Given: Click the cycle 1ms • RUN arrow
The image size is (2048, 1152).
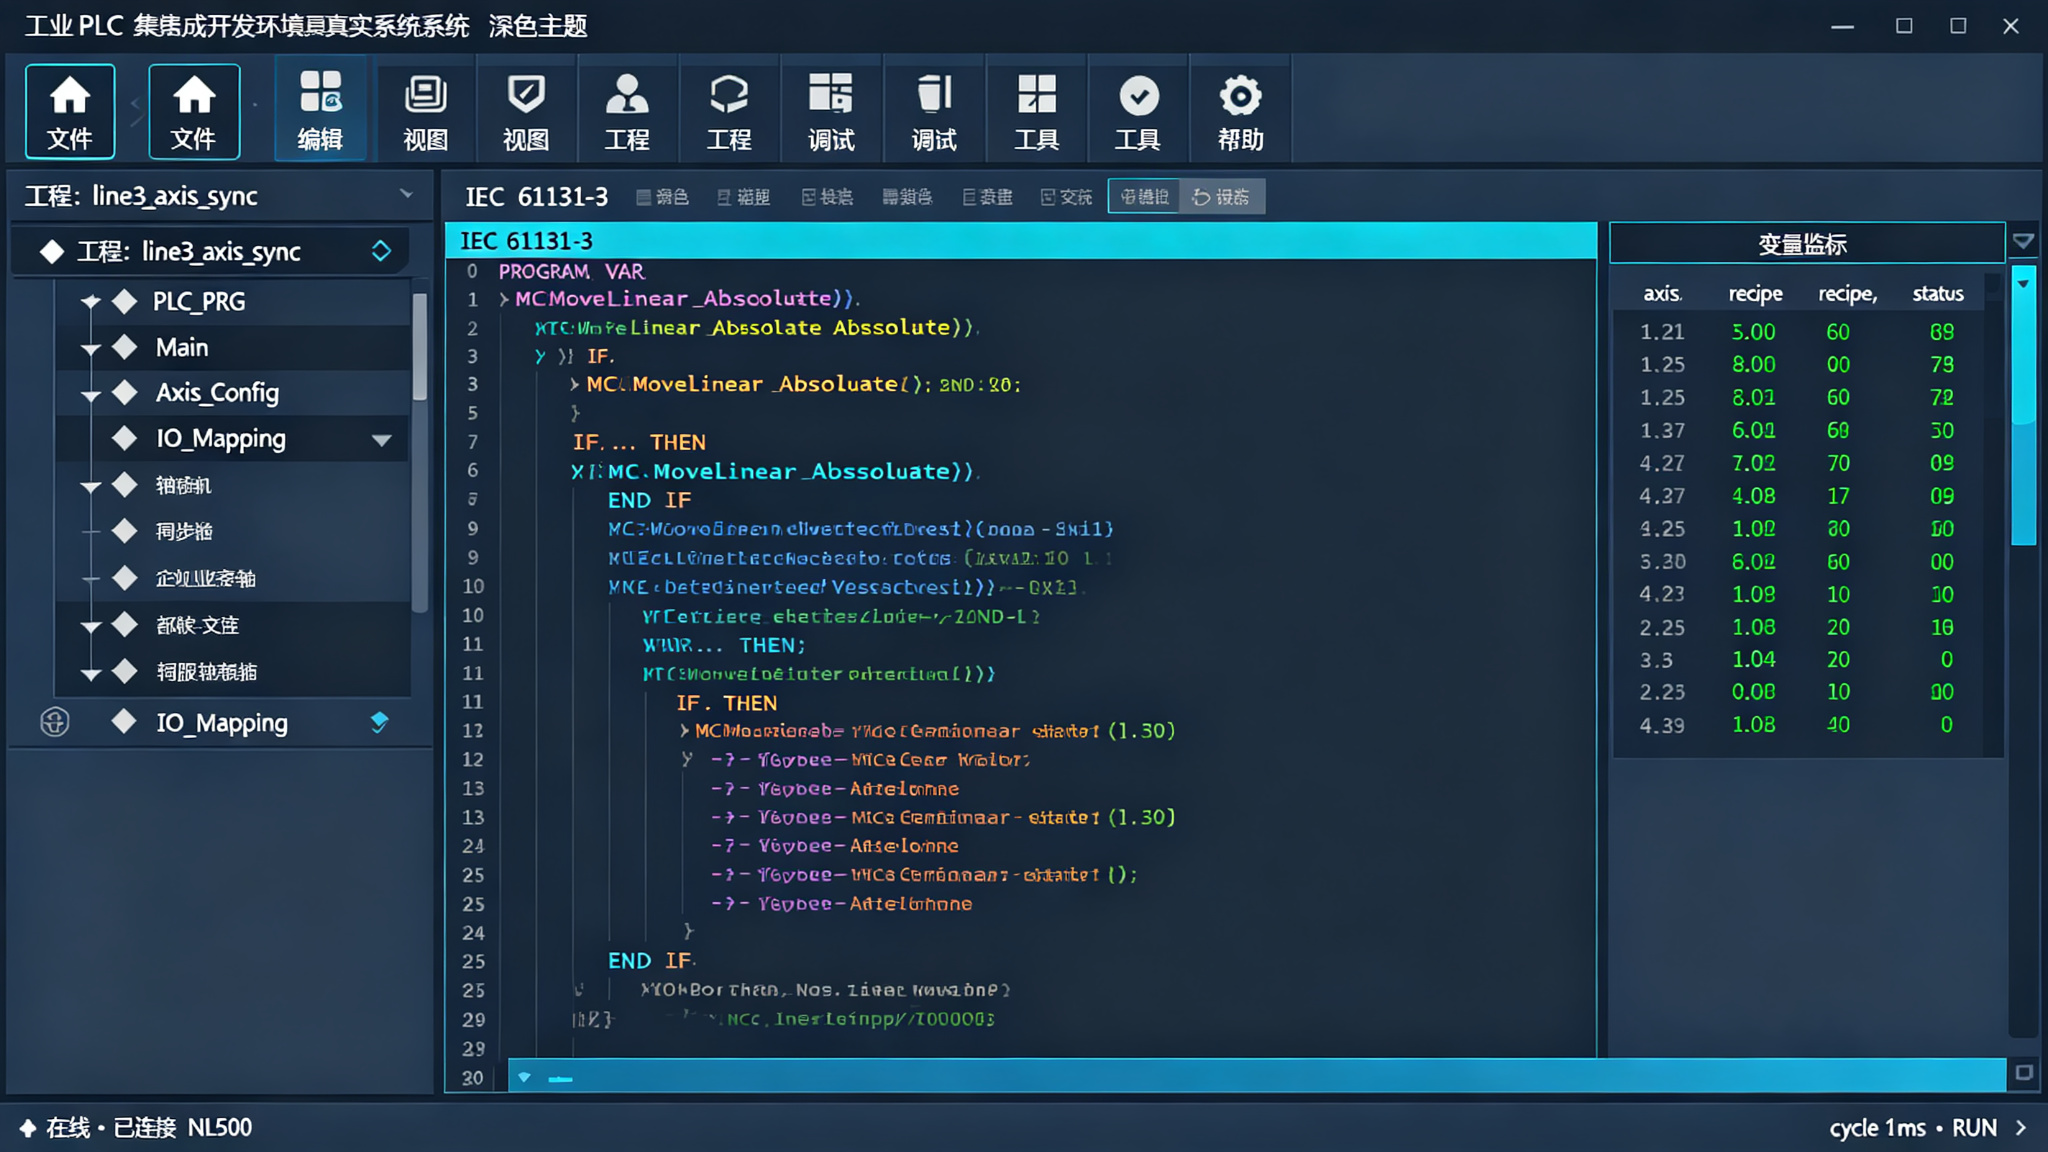Looking at the screenshot, I should tap(2021, 1128).
